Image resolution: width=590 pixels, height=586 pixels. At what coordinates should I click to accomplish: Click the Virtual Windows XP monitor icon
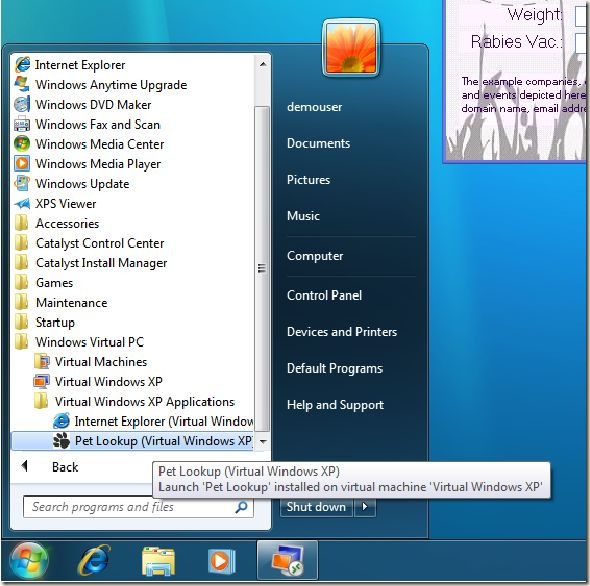pos(41,381)
